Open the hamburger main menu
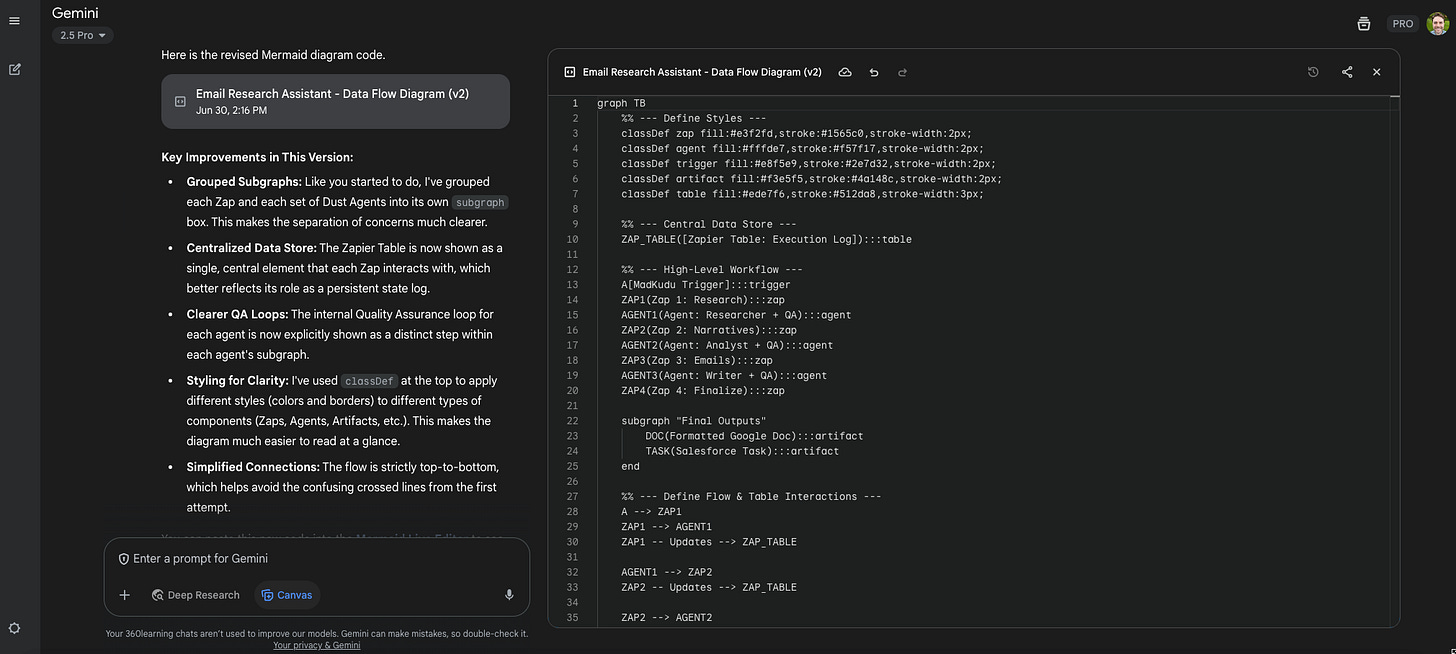The width and height of the screenshot is (1456, 654). tap(14, 21)
